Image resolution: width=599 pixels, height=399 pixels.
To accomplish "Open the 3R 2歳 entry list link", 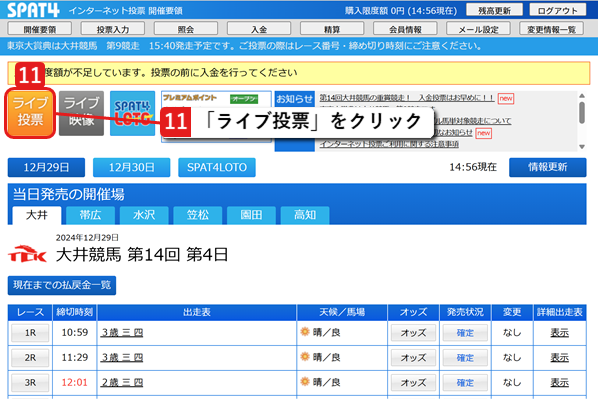I will coord(122,382).
